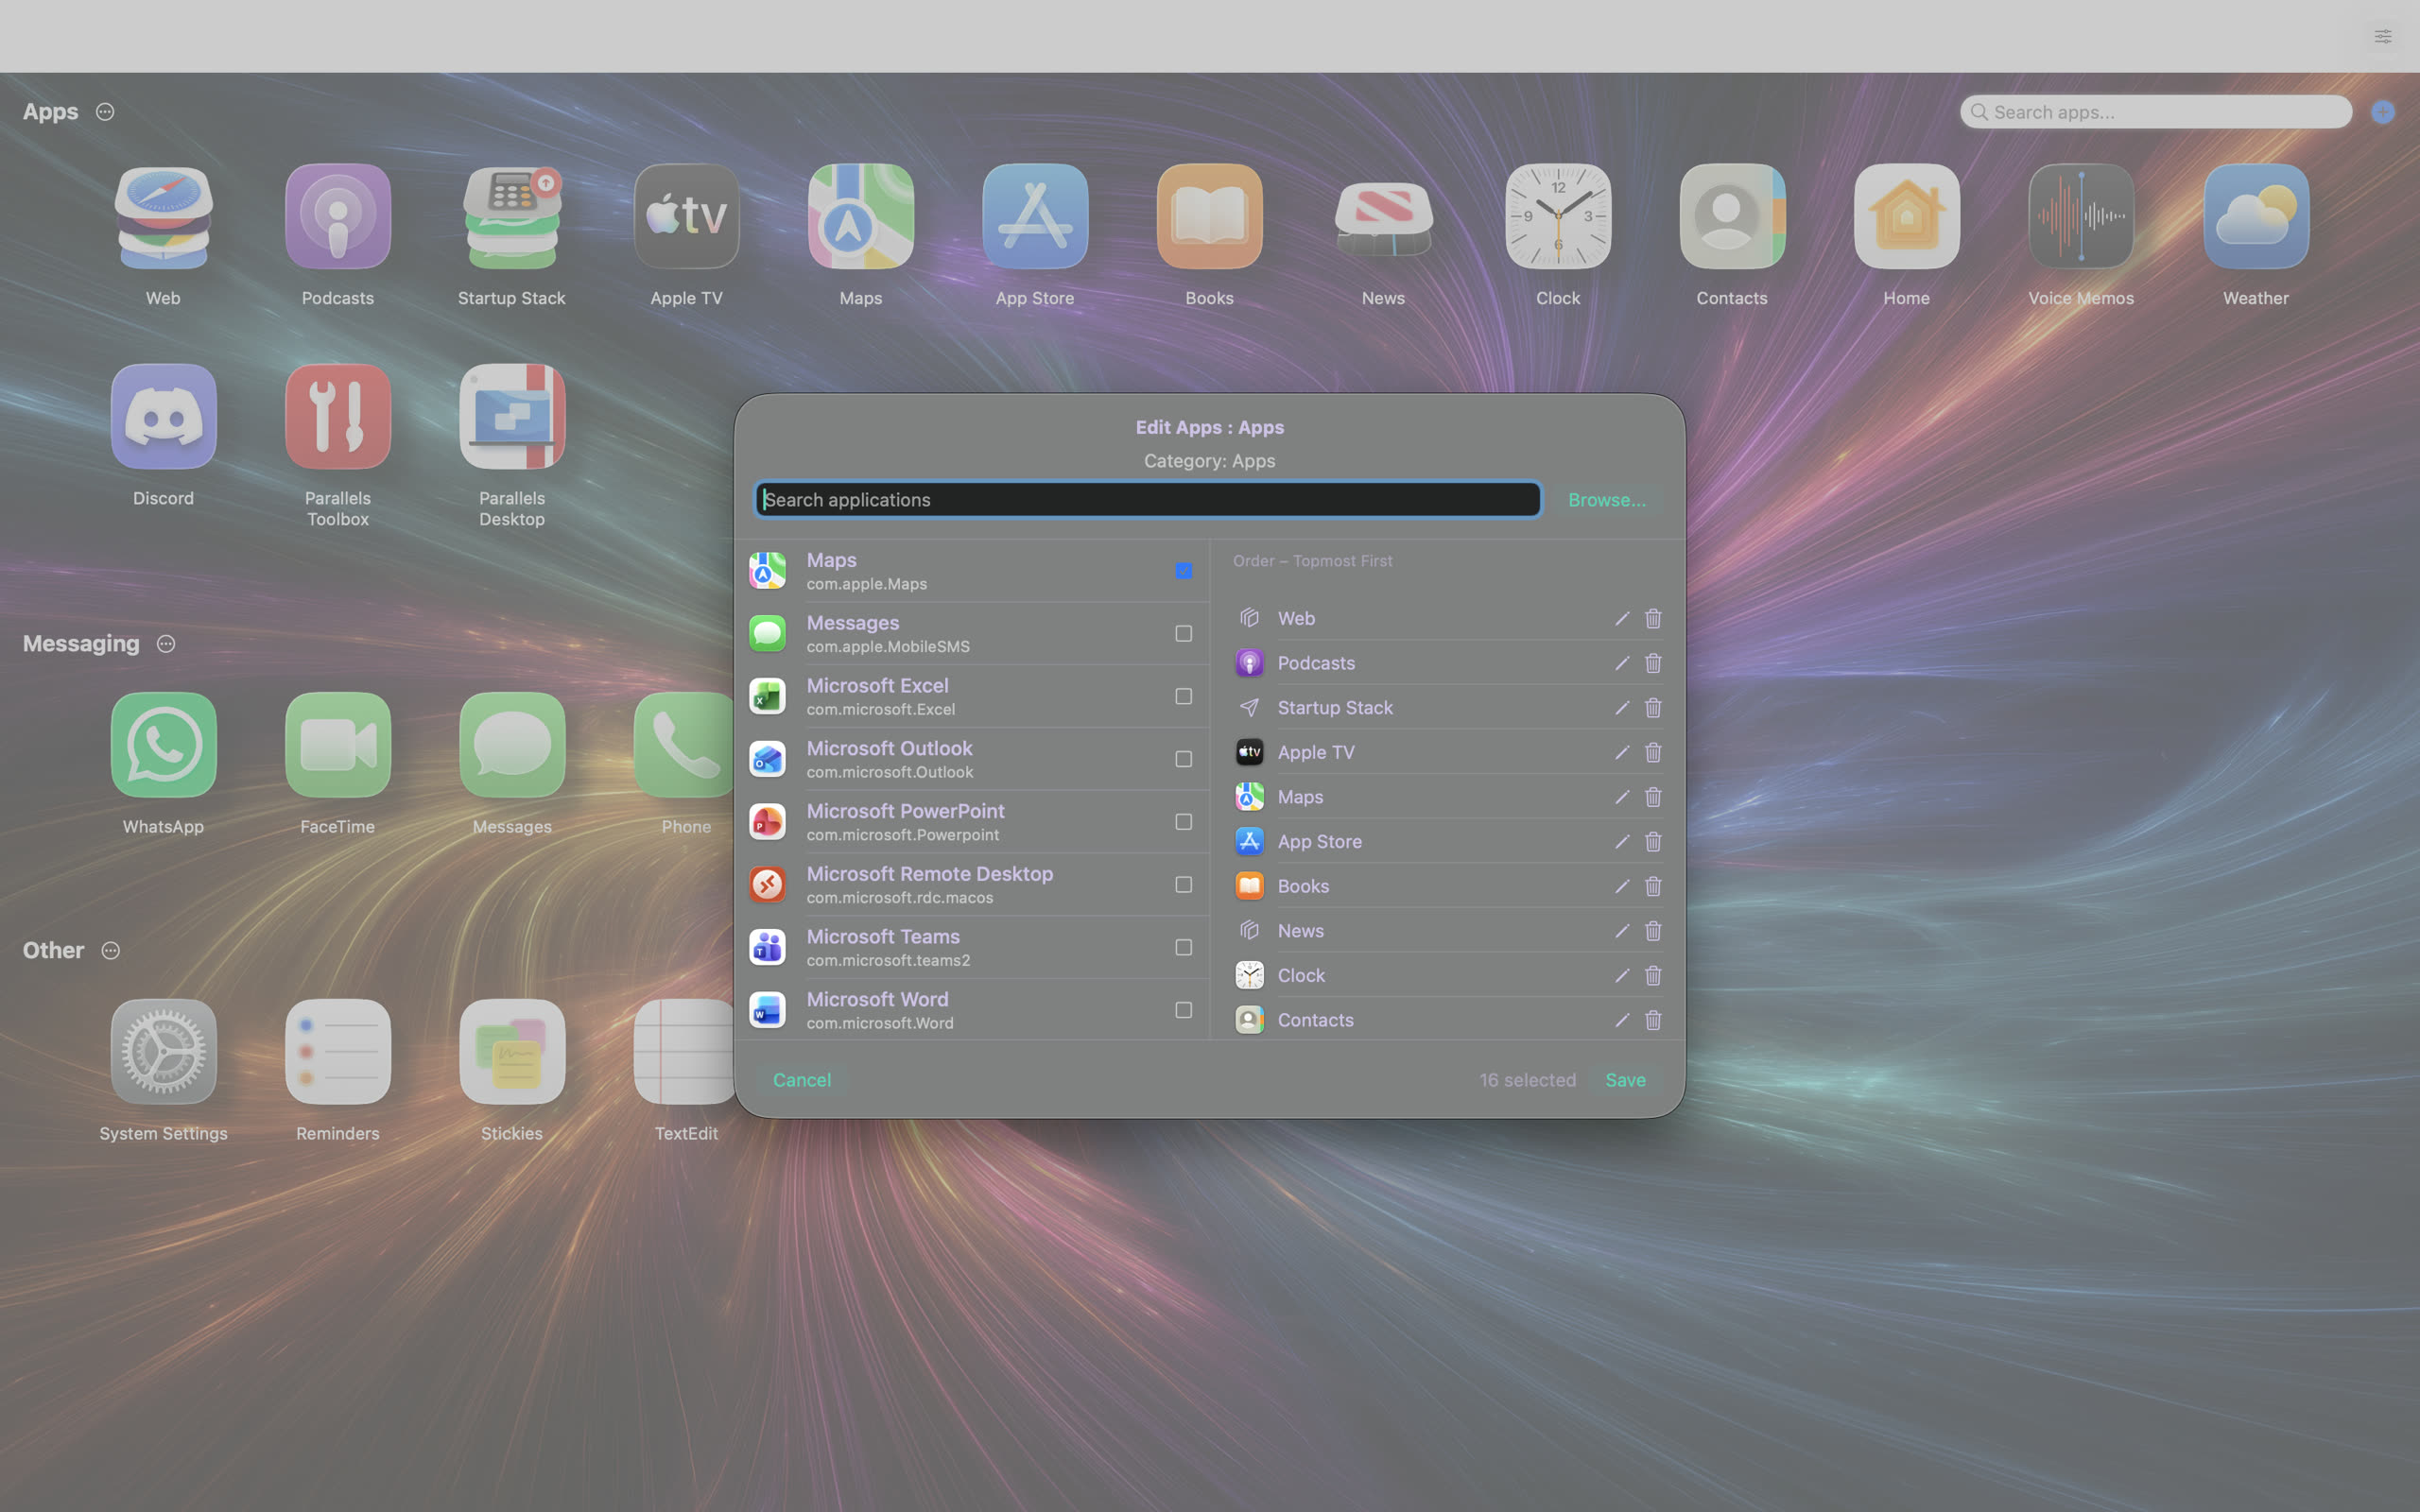
Task: Delete Clock from the order list
Action: [1653, 975]
